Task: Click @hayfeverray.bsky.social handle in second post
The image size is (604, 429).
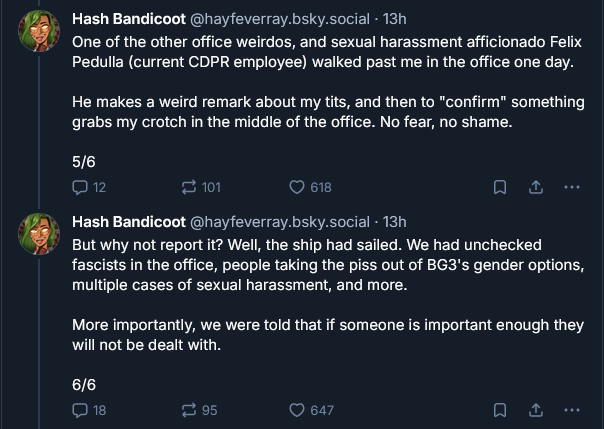Action: [279, 221]
